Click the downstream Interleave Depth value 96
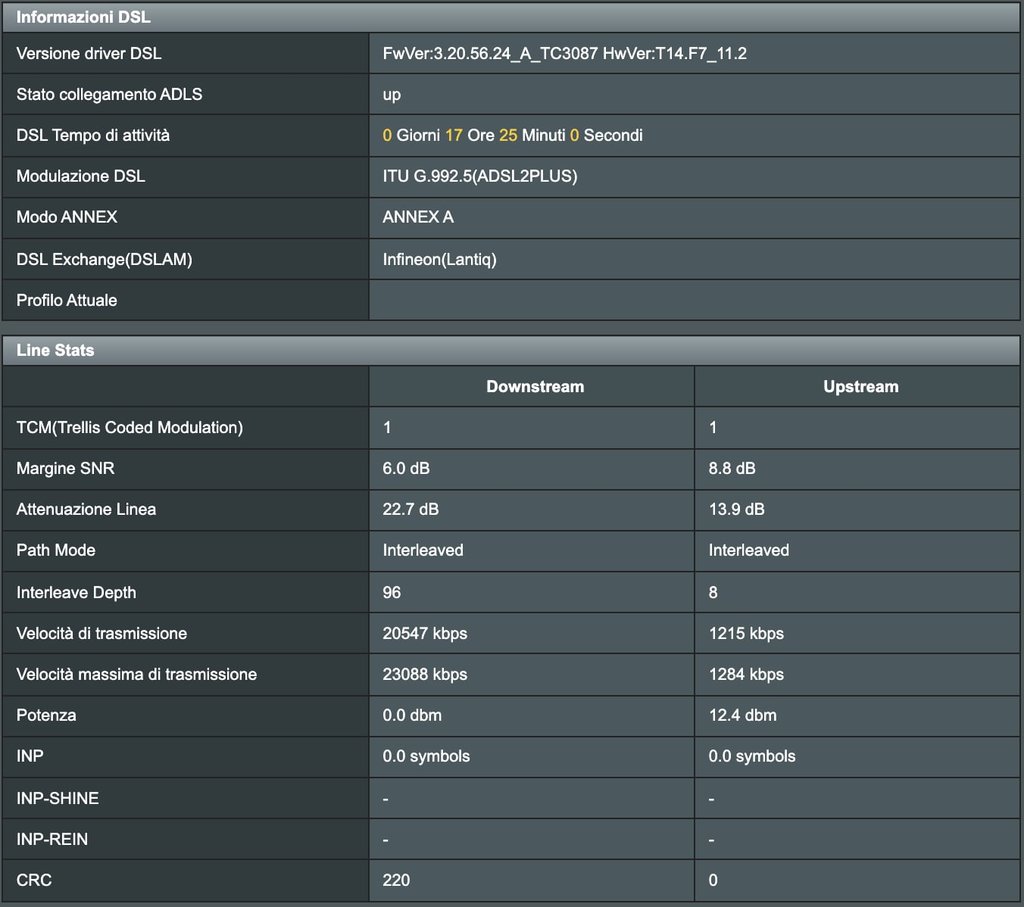Image resolution: width=1024 pixels, height=907 pixels. pos(392,592)
